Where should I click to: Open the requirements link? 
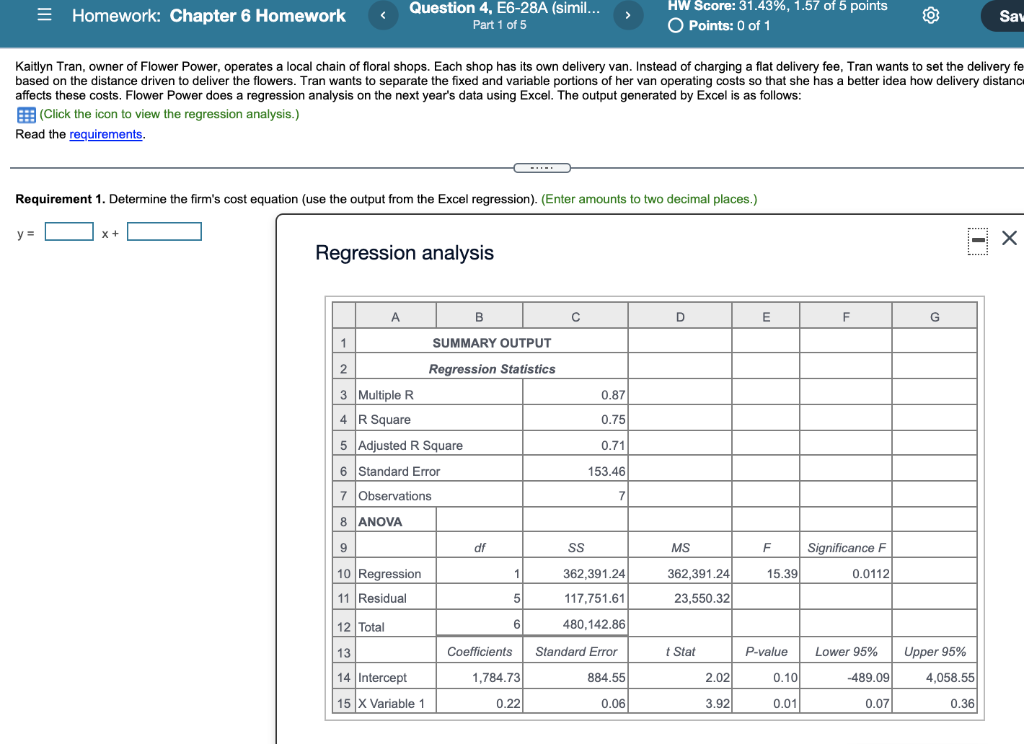coord(106,133)
